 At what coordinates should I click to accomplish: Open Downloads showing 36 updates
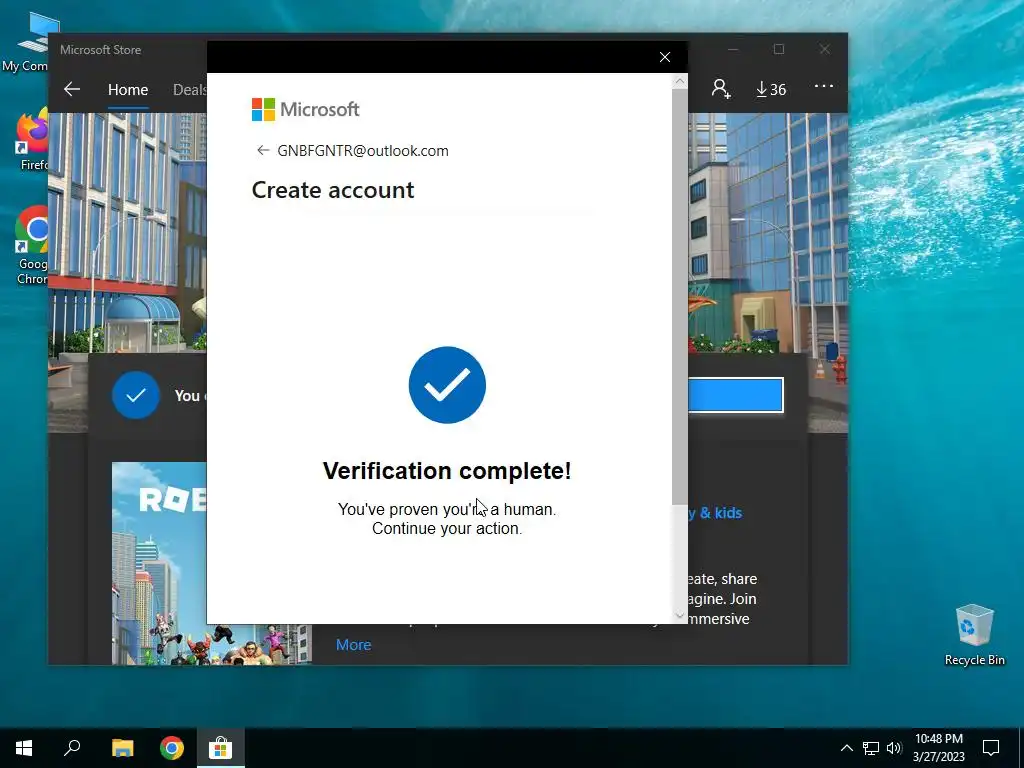[x=771, y=89]
